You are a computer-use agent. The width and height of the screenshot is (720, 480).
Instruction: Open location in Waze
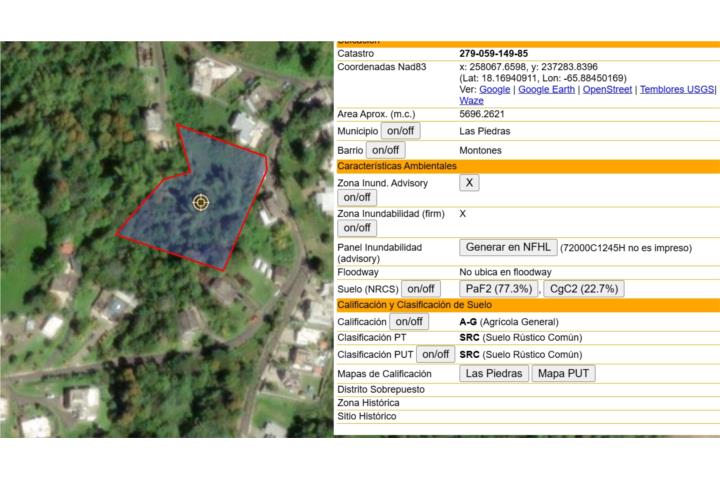coord(471,101)
